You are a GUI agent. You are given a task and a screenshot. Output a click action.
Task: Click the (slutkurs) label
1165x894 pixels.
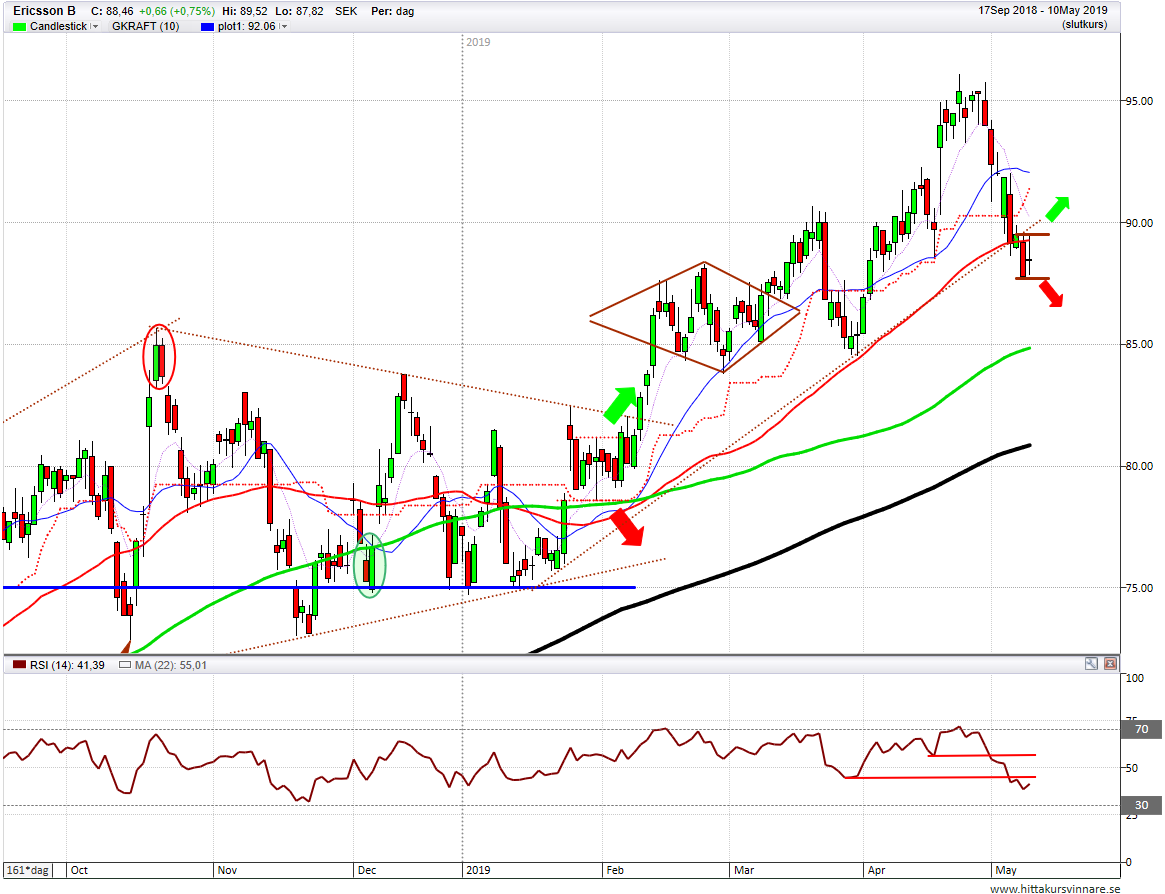pyautogui.click(x=1085, y=25)
